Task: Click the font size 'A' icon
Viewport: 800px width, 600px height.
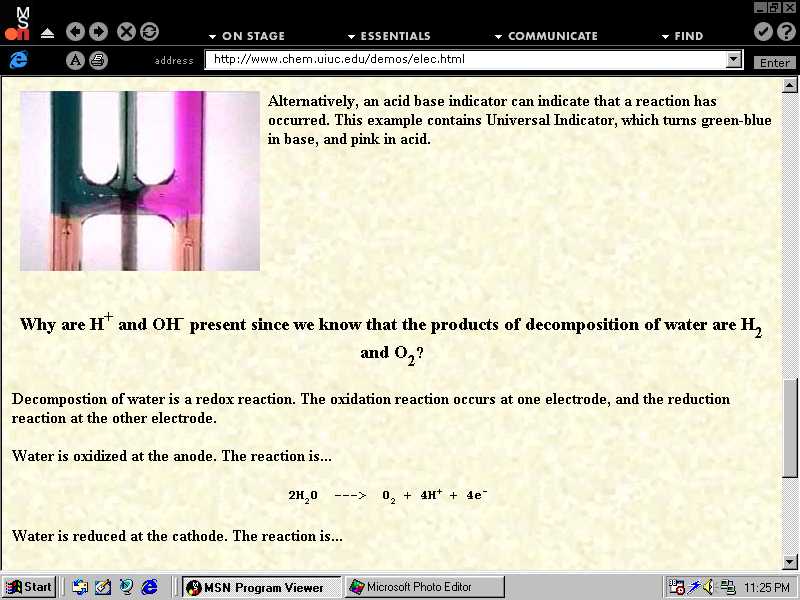Action: (x=75, y=60)
